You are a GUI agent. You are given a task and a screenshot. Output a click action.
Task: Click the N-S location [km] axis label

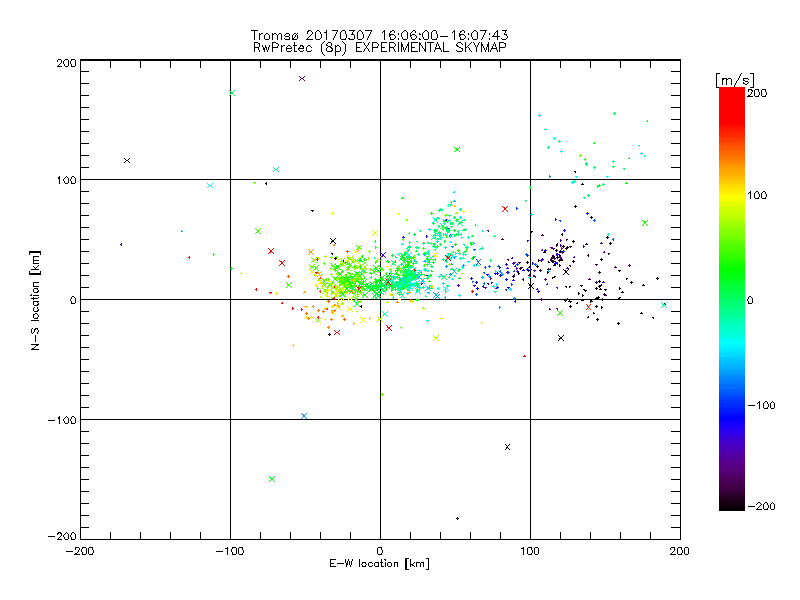click(x=37, y=299)
